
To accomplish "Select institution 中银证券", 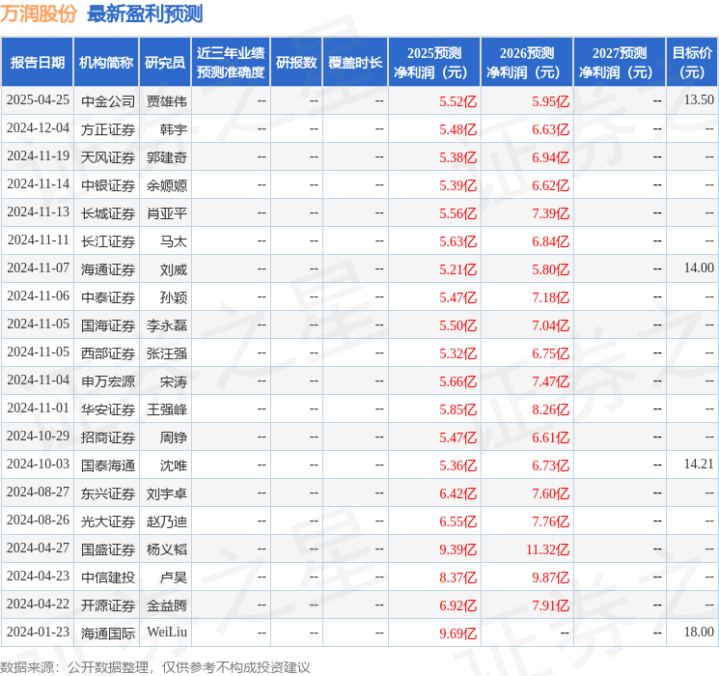I will click(x=108, y=186).
